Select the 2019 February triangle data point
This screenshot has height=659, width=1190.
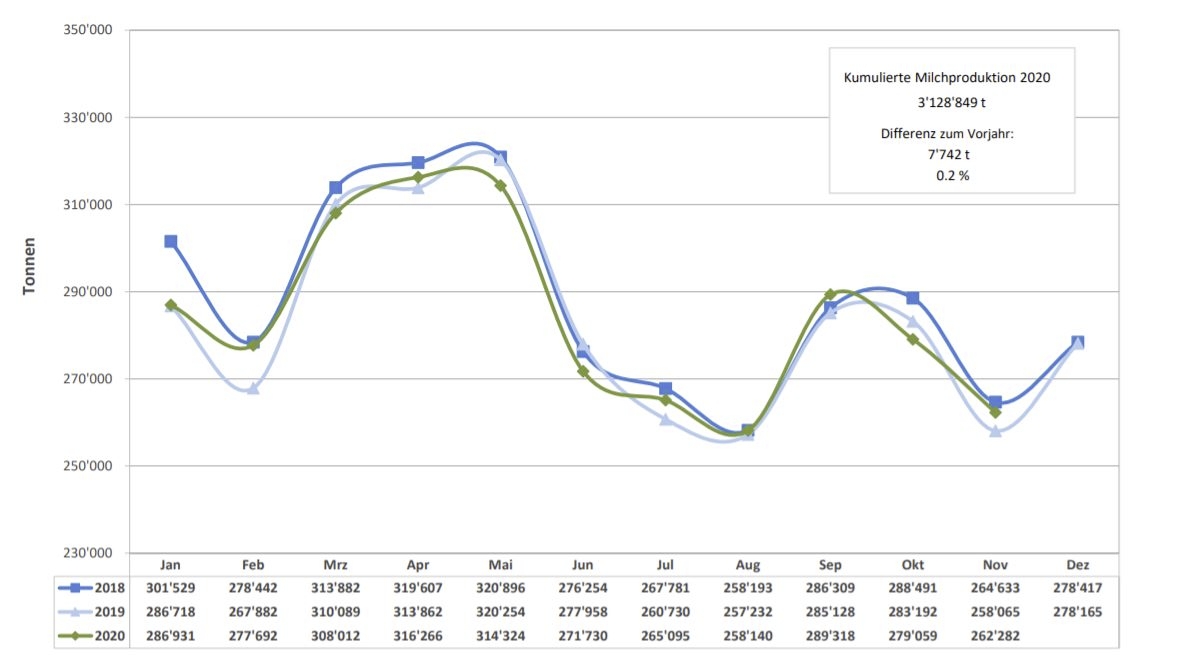click(253, 388)
